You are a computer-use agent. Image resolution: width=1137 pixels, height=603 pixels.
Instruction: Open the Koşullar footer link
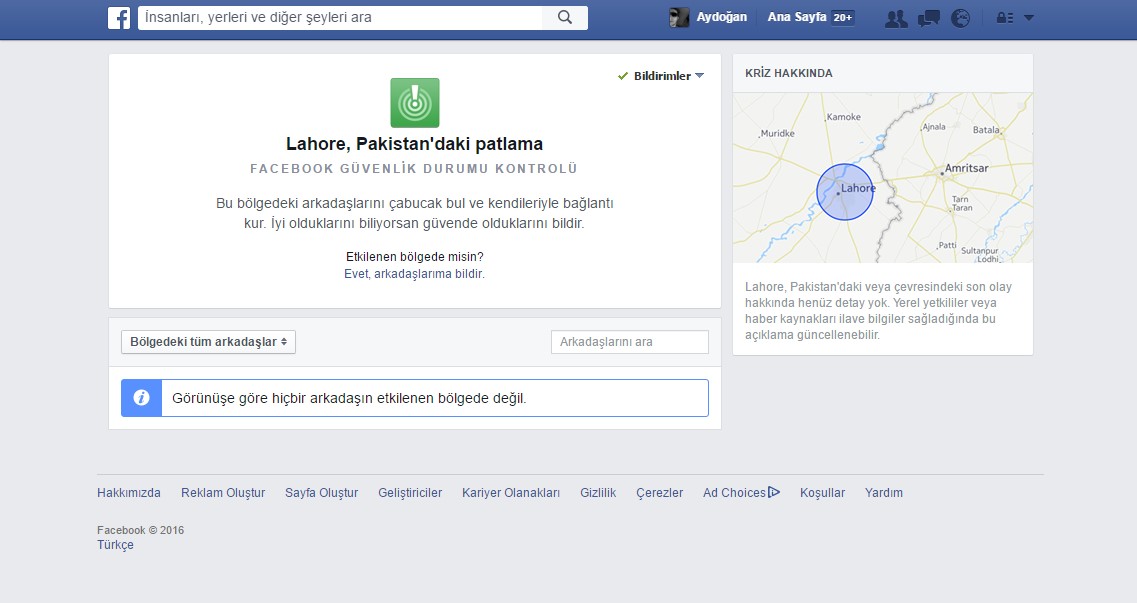822,493
